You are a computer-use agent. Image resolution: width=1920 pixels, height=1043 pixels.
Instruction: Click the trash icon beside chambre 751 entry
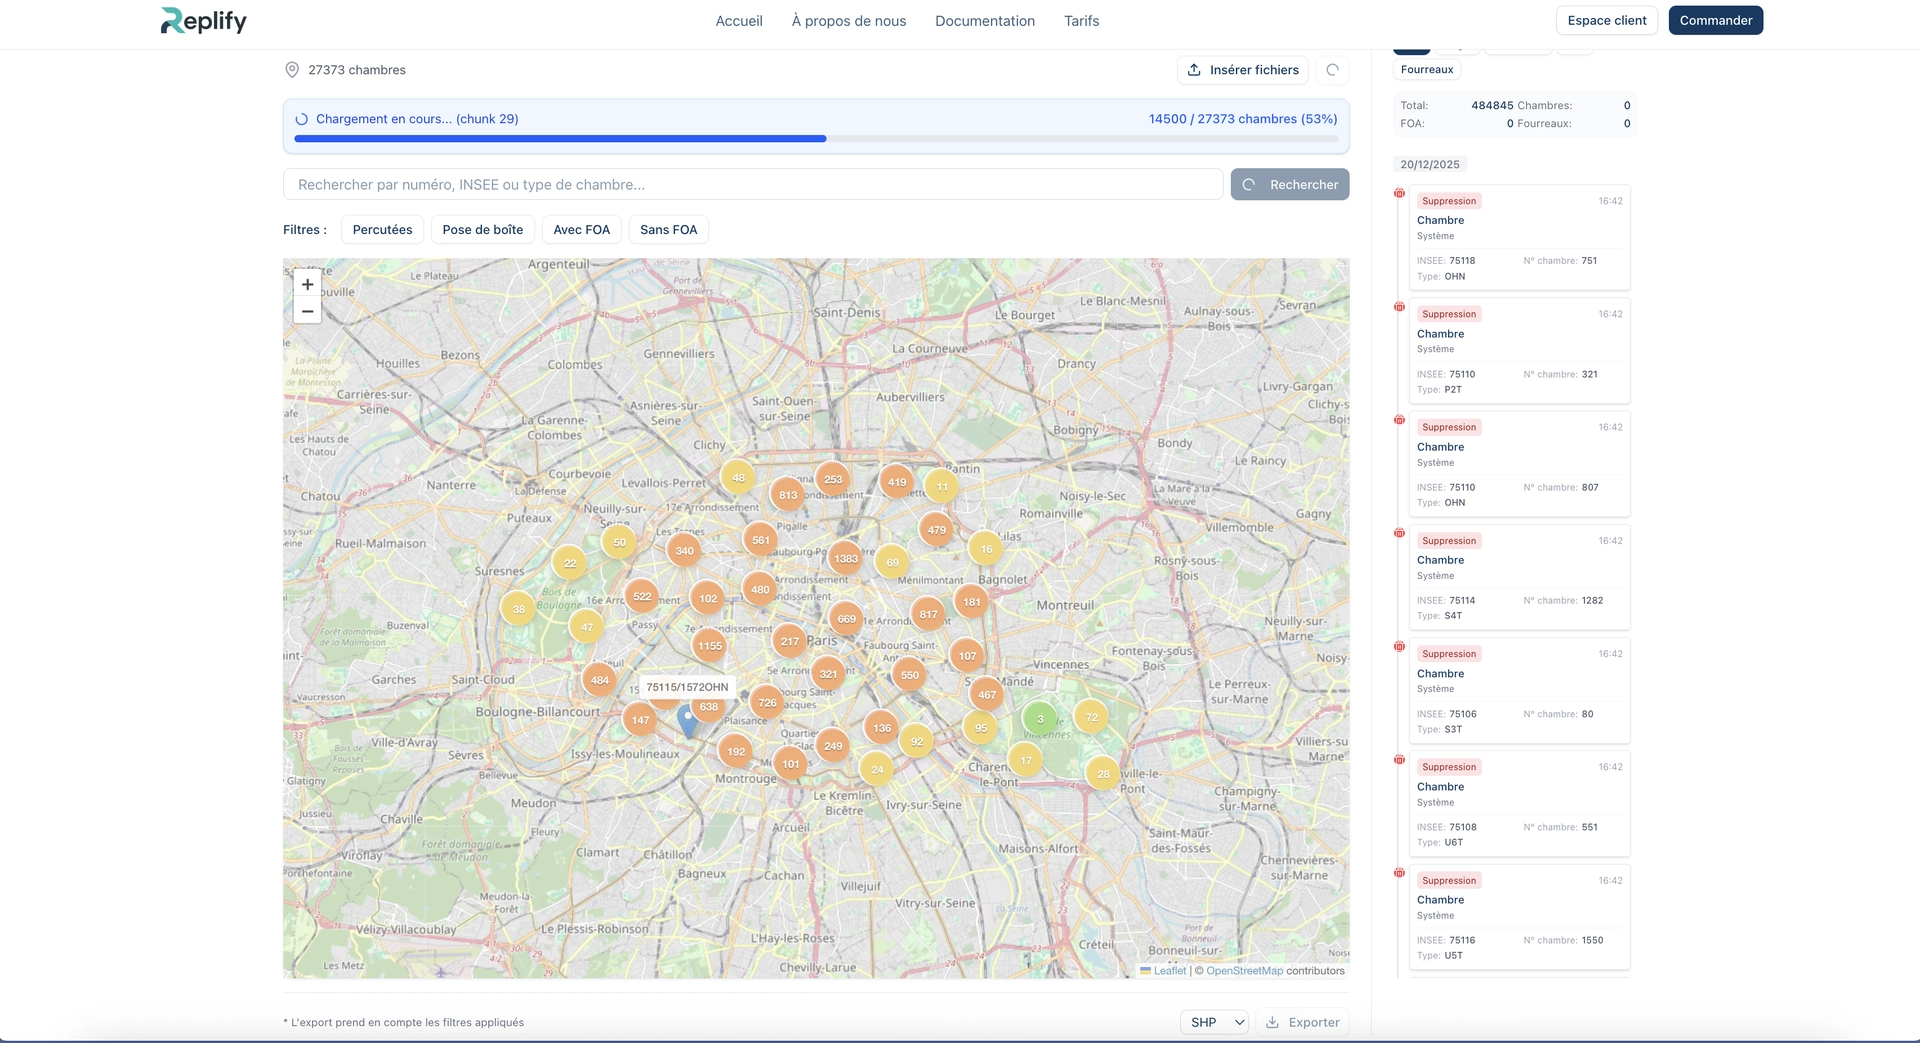coord(1399,194)
